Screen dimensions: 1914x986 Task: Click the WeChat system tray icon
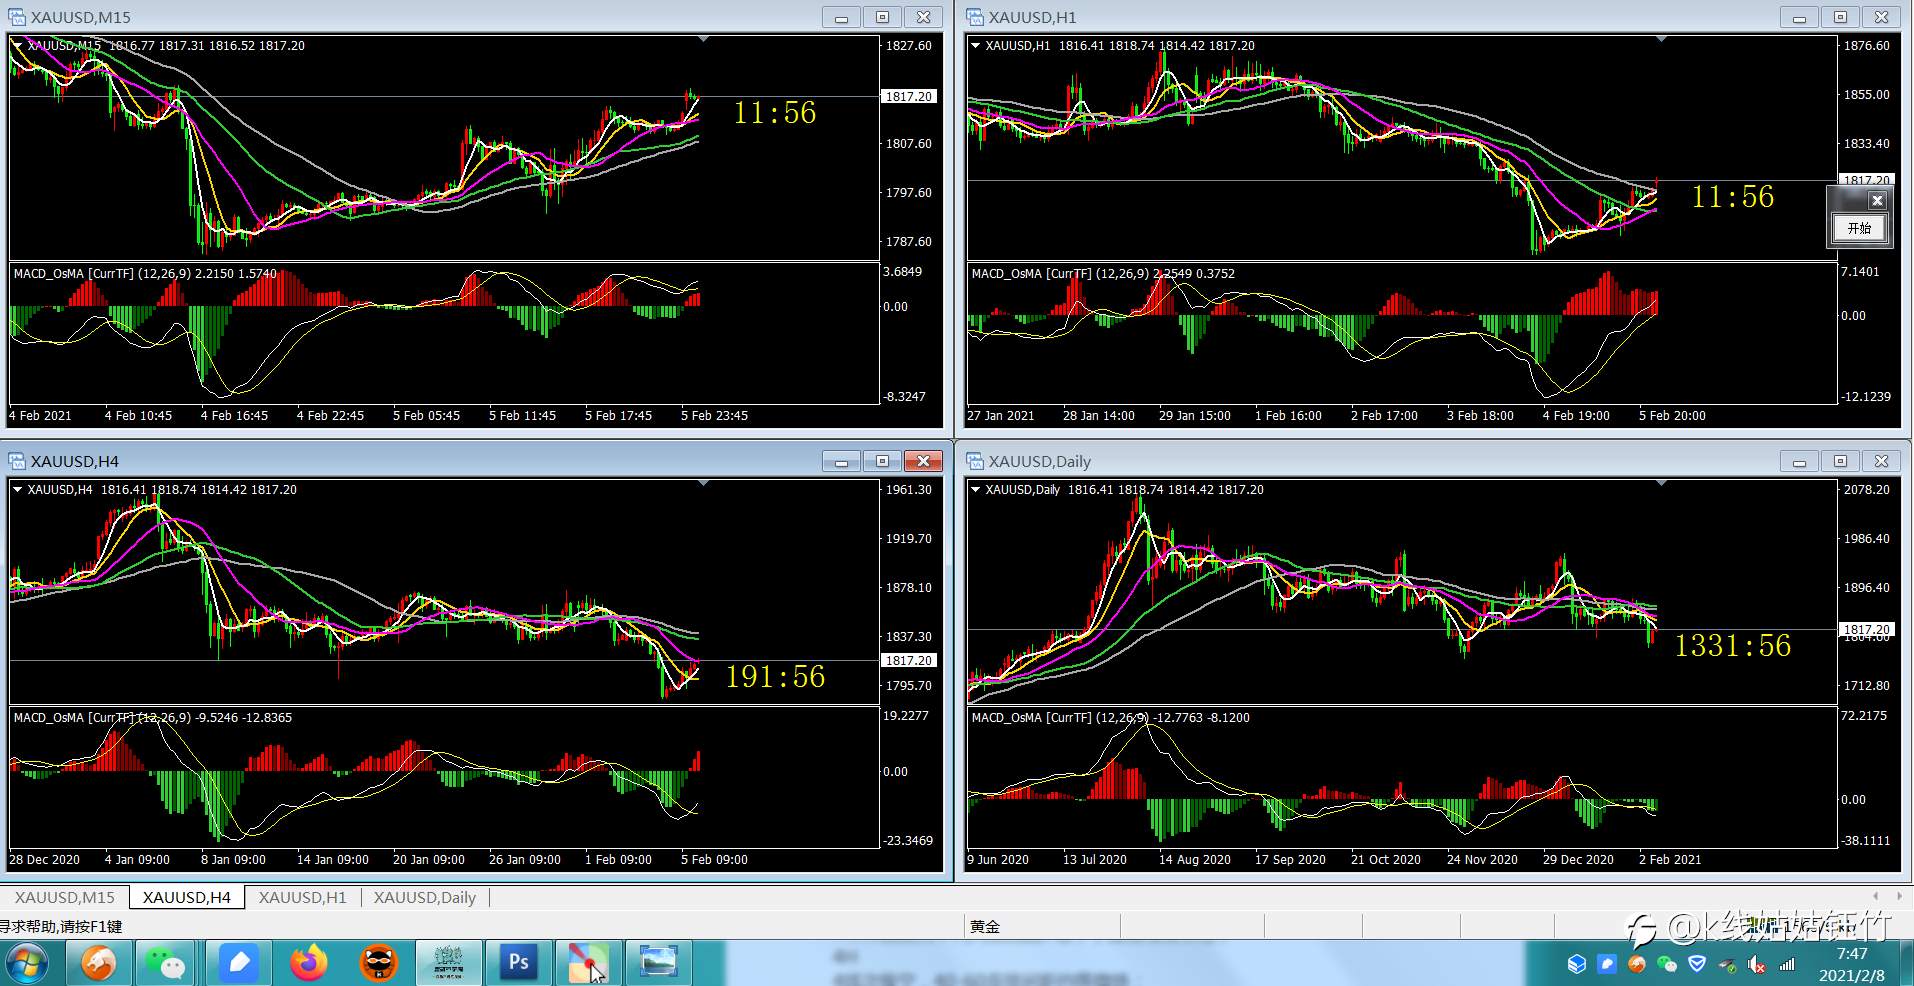click(x=1667, y=964)
